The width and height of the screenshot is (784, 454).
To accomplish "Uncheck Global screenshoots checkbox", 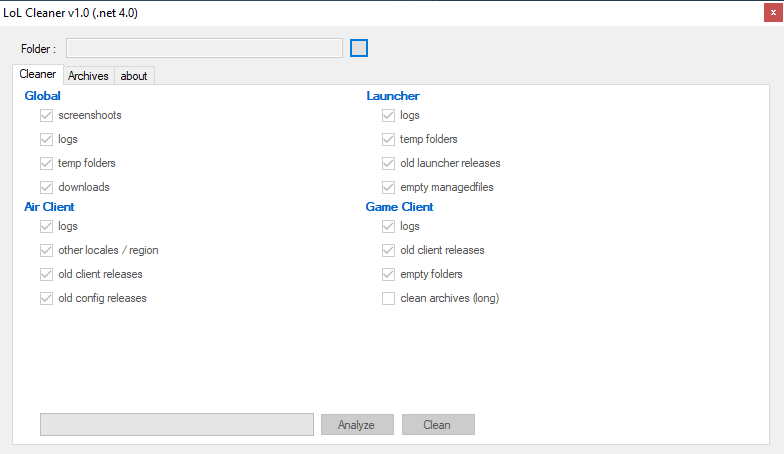I will [x=46, y=116].
